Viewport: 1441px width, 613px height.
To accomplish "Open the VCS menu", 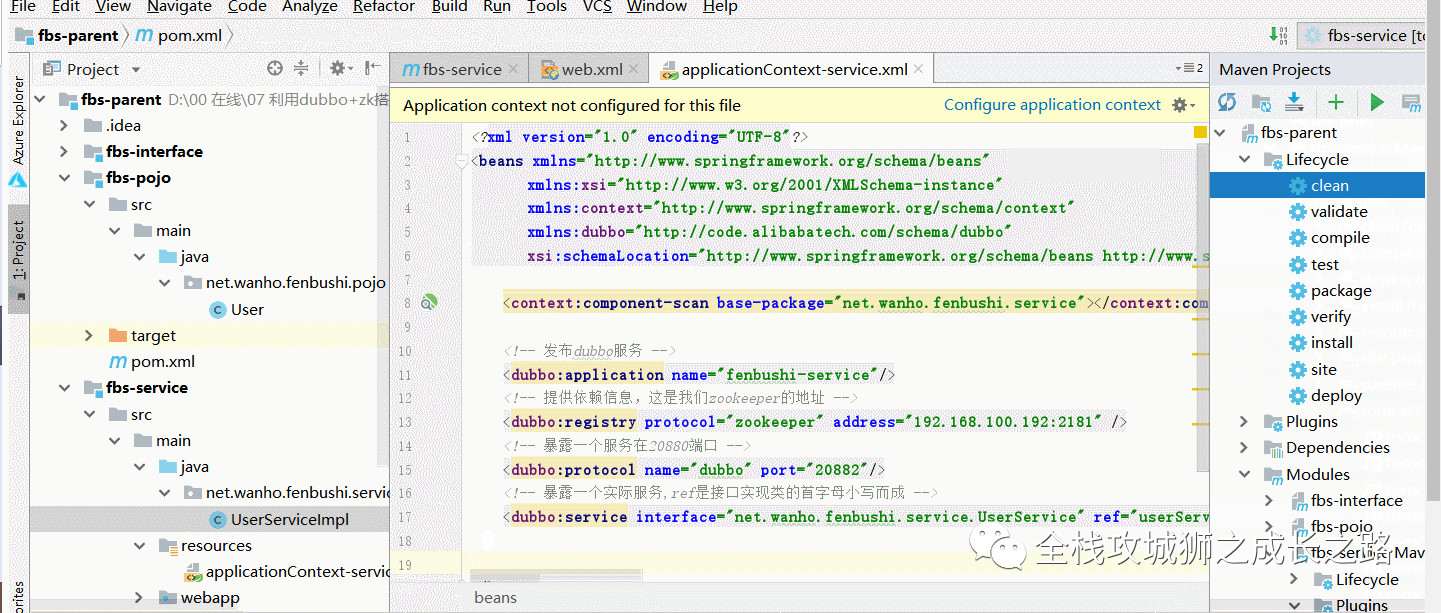I will click(x=597, y=6).
